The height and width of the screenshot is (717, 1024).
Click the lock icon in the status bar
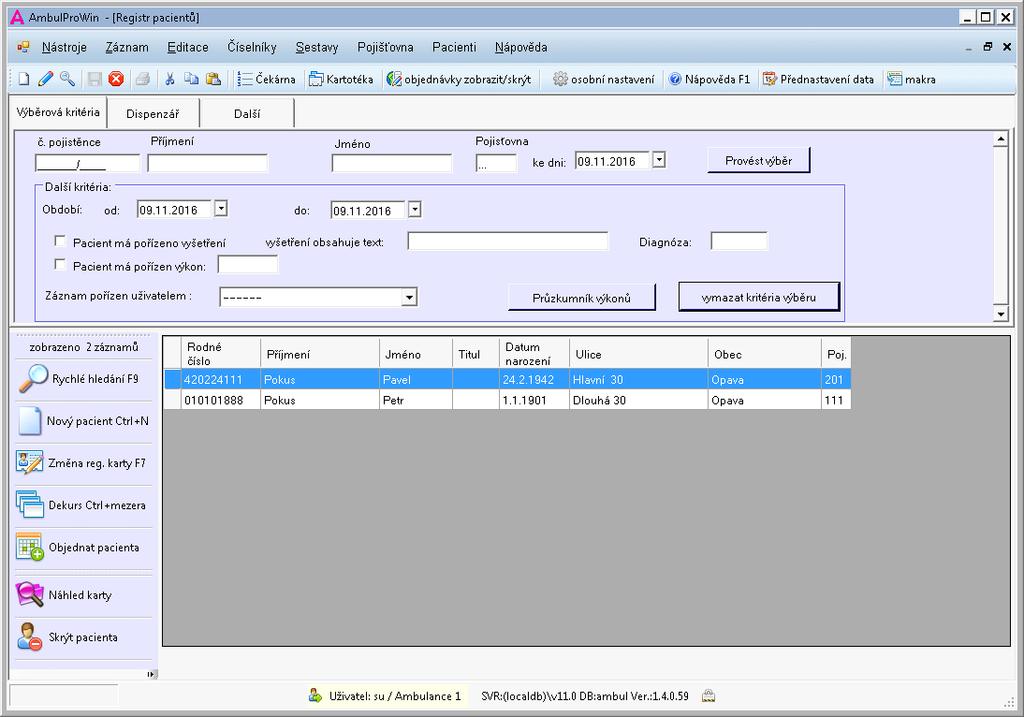(708, 696)
